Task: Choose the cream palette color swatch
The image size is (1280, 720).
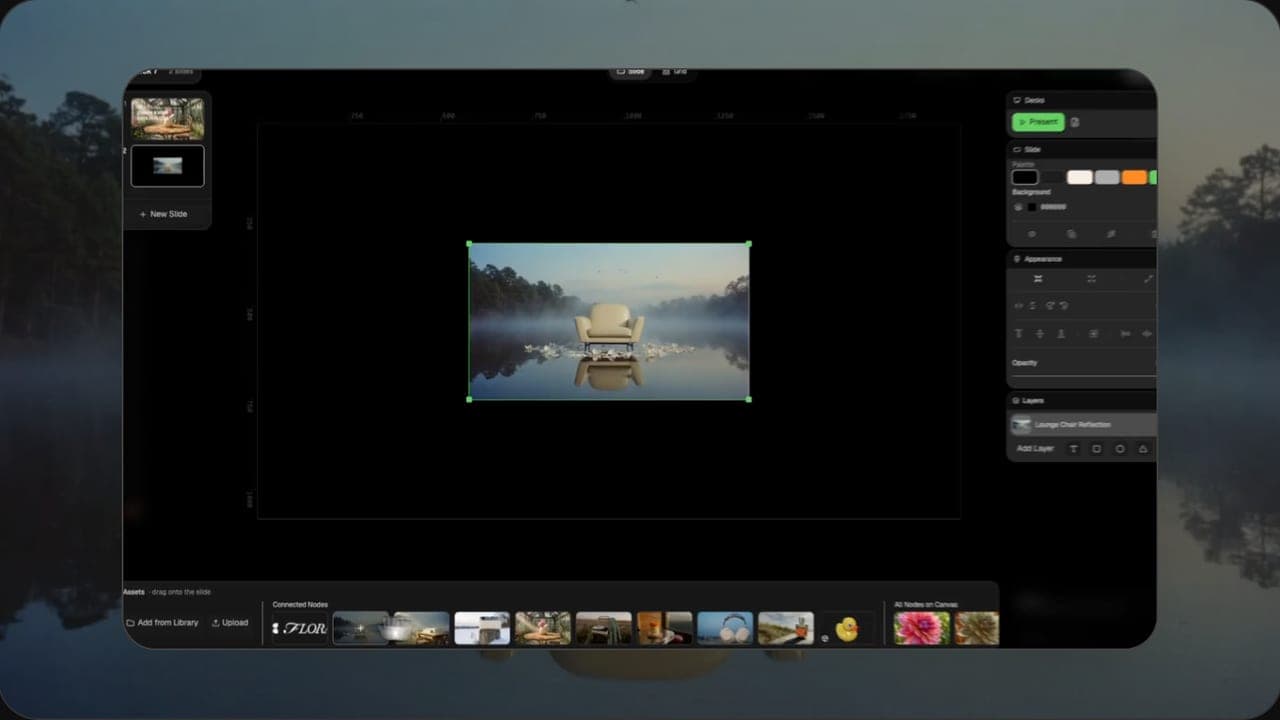Action: click(x=1080, y=177)
